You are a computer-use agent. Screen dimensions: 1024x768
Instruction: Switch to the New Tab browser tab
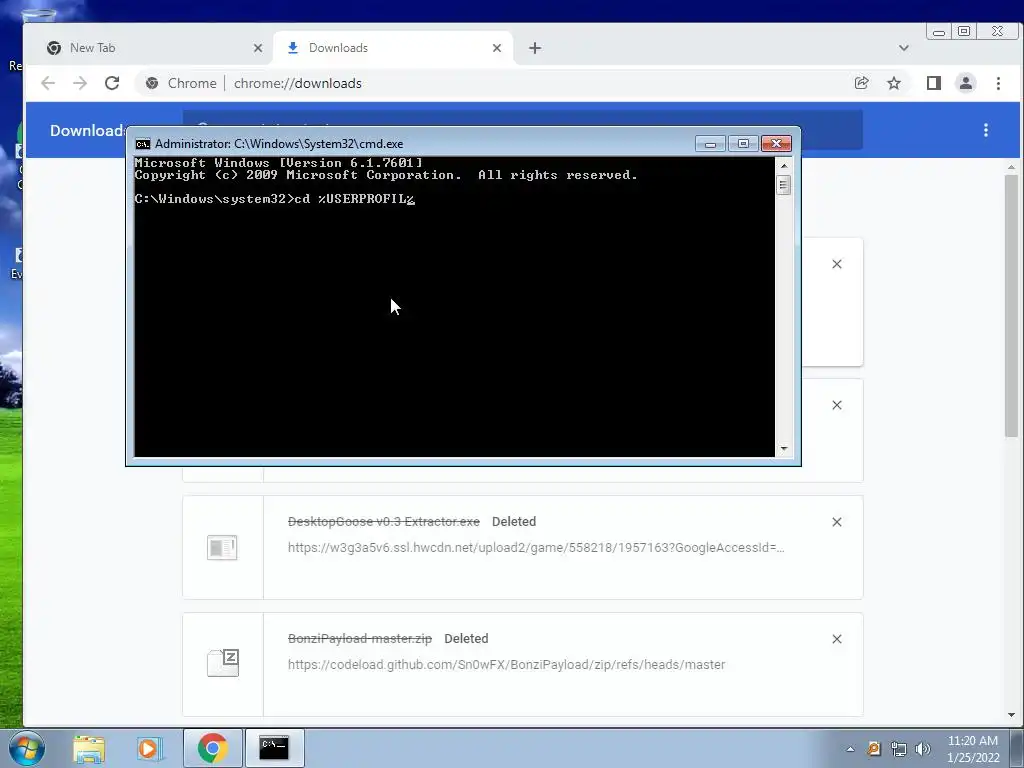pyautogui.click(x=153, y=48)
